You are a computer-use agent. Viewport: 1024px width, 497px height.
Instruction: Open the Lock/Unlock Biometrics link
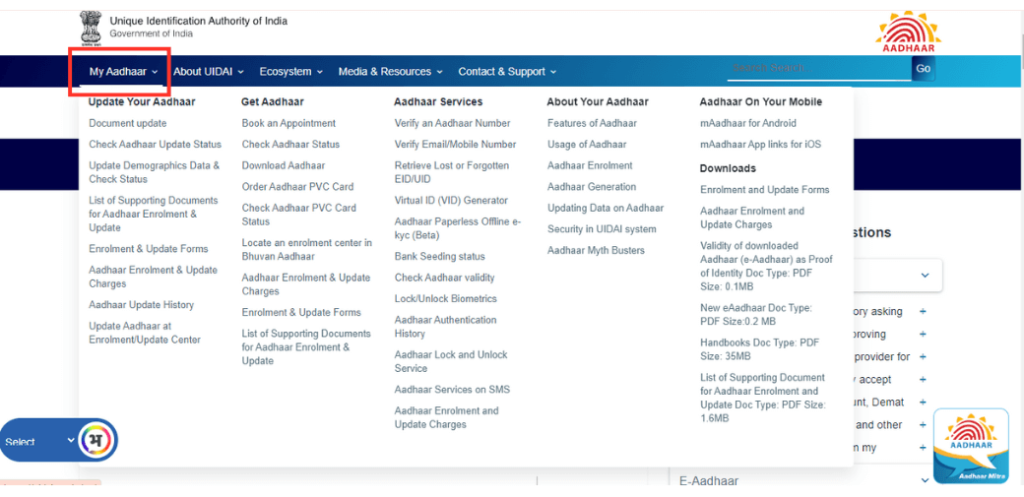(x=445, y=299)
